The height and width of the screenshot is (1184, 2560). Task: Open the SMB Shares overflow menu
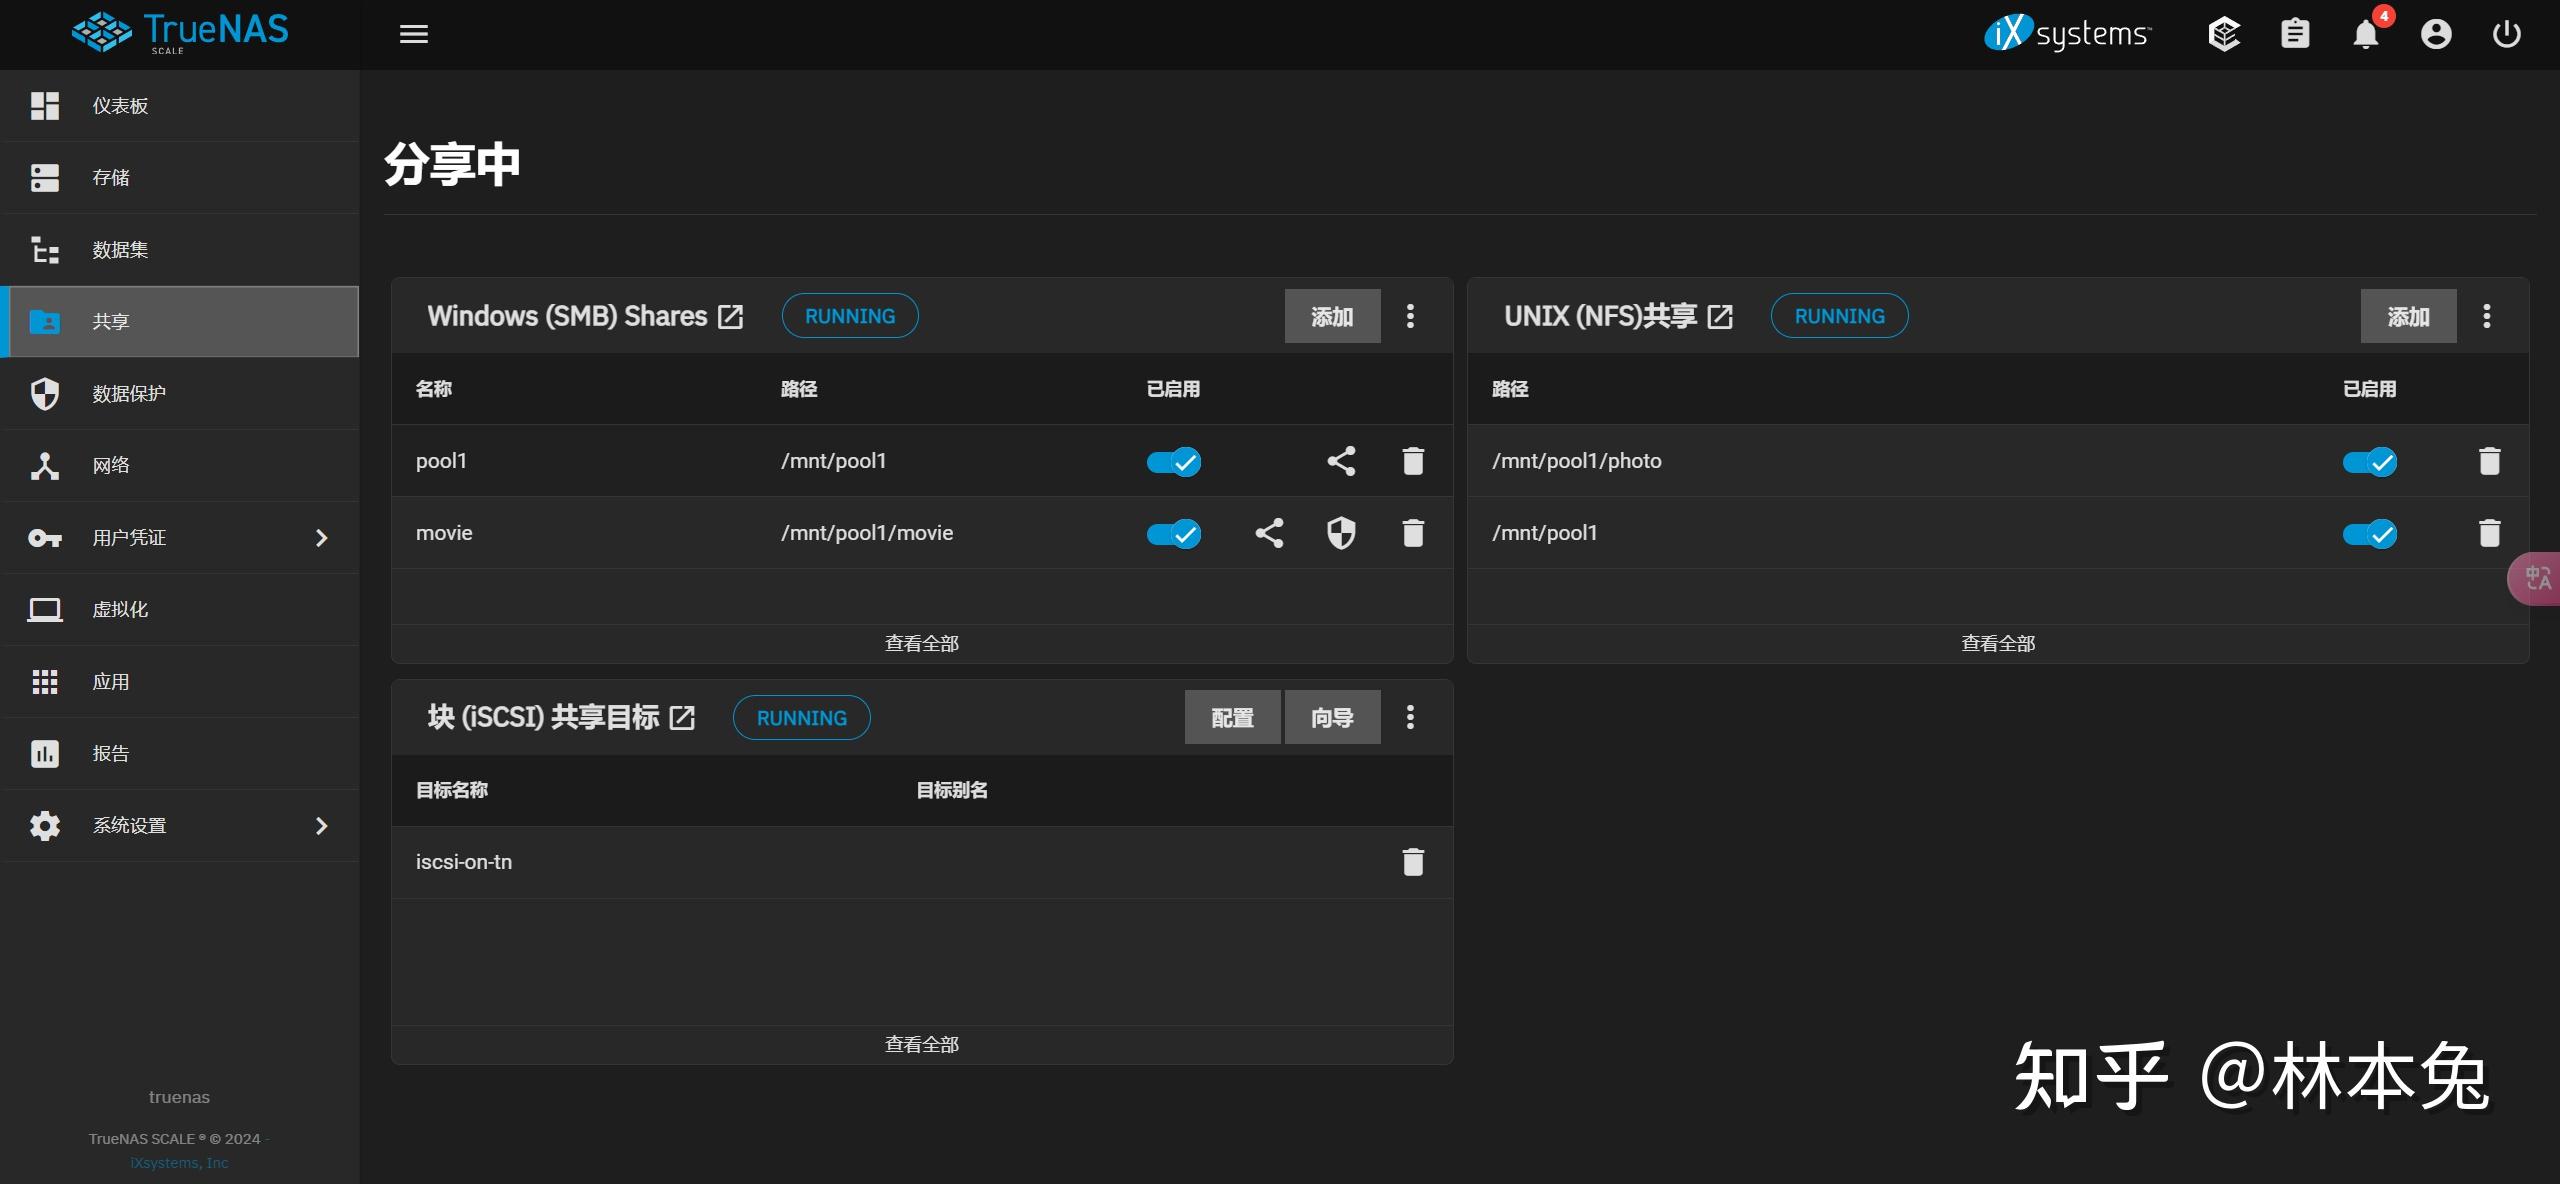point(1411,316)
